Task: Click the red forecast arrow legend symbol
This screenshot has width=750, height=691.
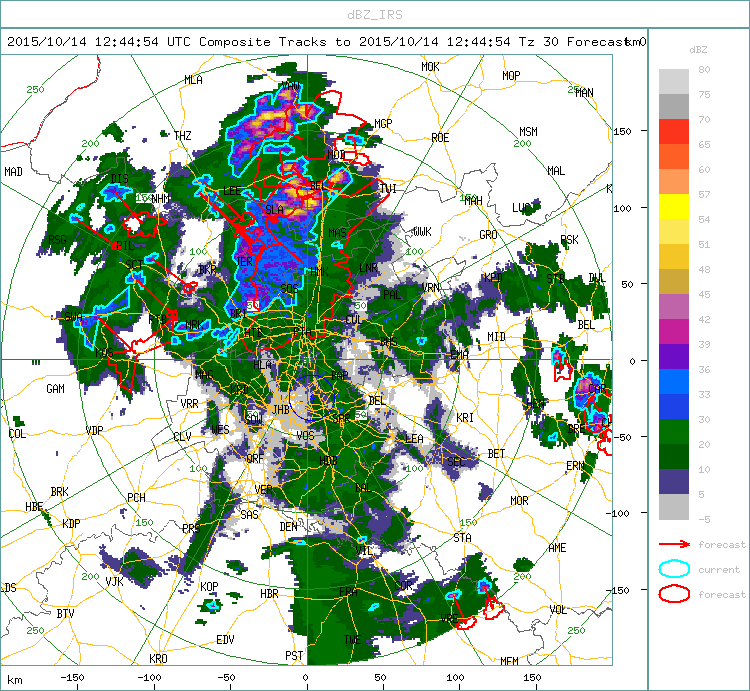Action: (x=674, y=544)
